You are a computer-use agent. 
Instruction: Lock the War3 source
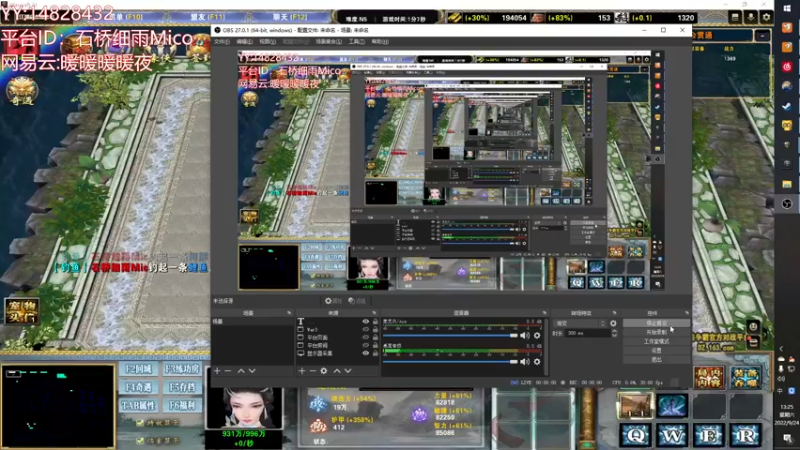pyautogui.click(x=376, y=330)
